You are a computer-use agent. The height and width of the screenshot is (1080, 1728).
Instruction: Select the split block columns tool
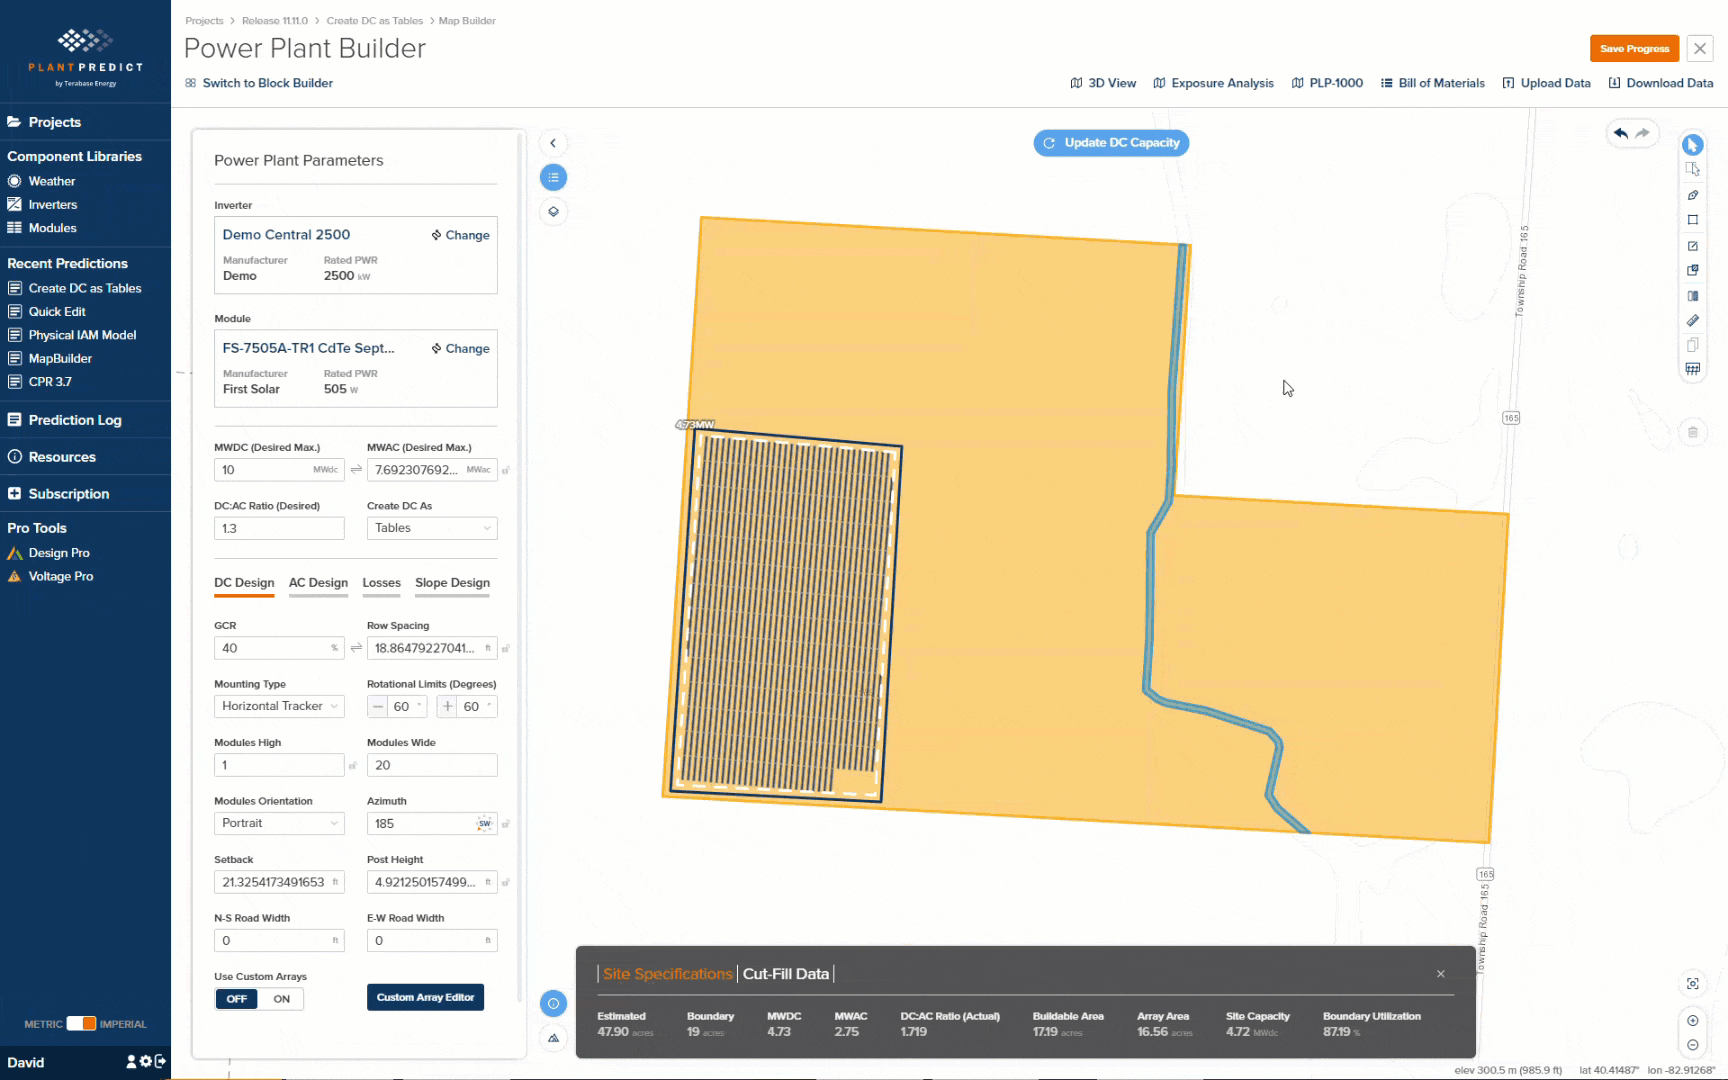click(1692, 295)
